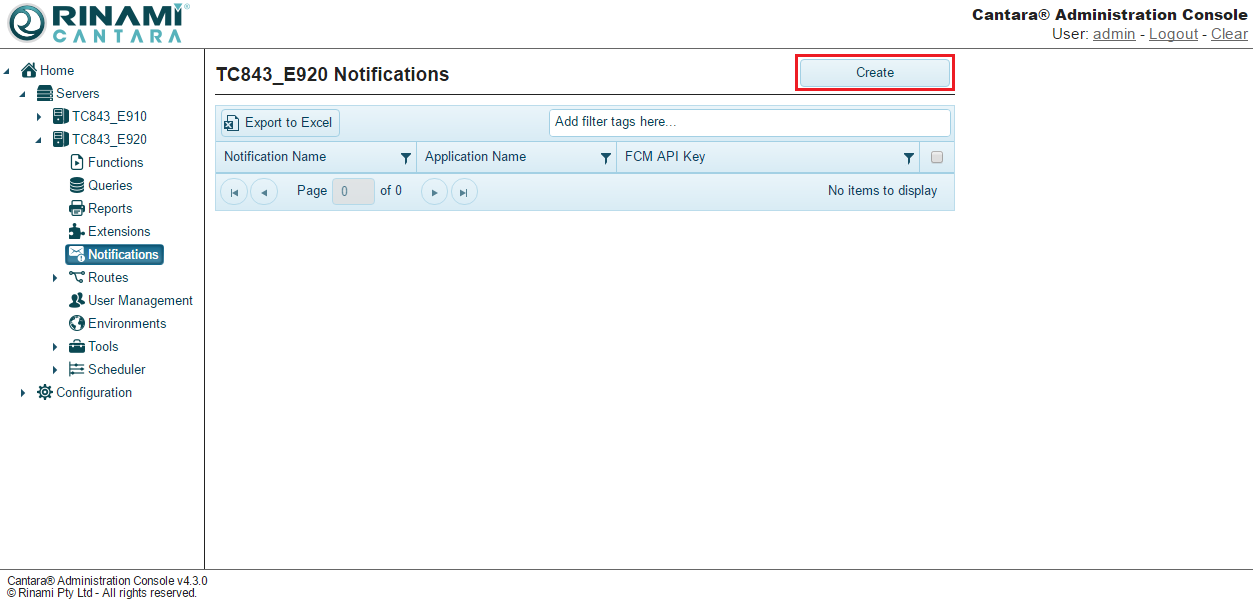Expand the Configuration tree node

[23, 393]
